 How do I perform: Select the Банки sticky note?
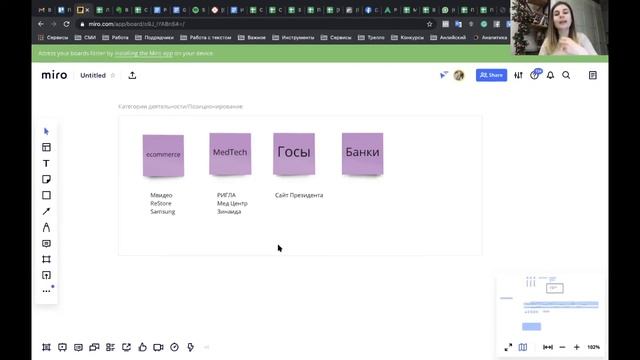click(362, 154)
